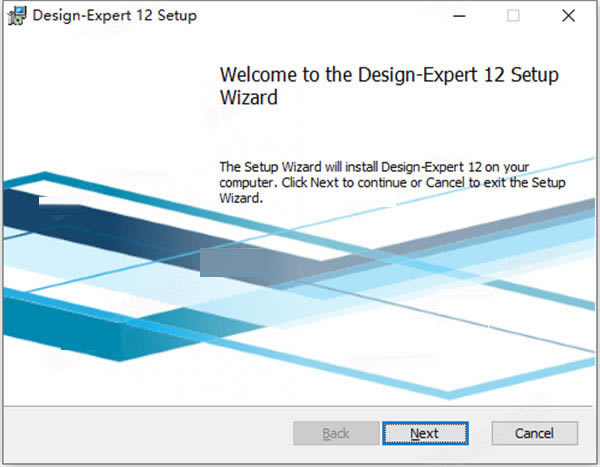Click the "Welcome to the Design-Expert 12 Setup Wizard" heading
The height and width of the screenshot is (467, 600).
click(389, 85)
